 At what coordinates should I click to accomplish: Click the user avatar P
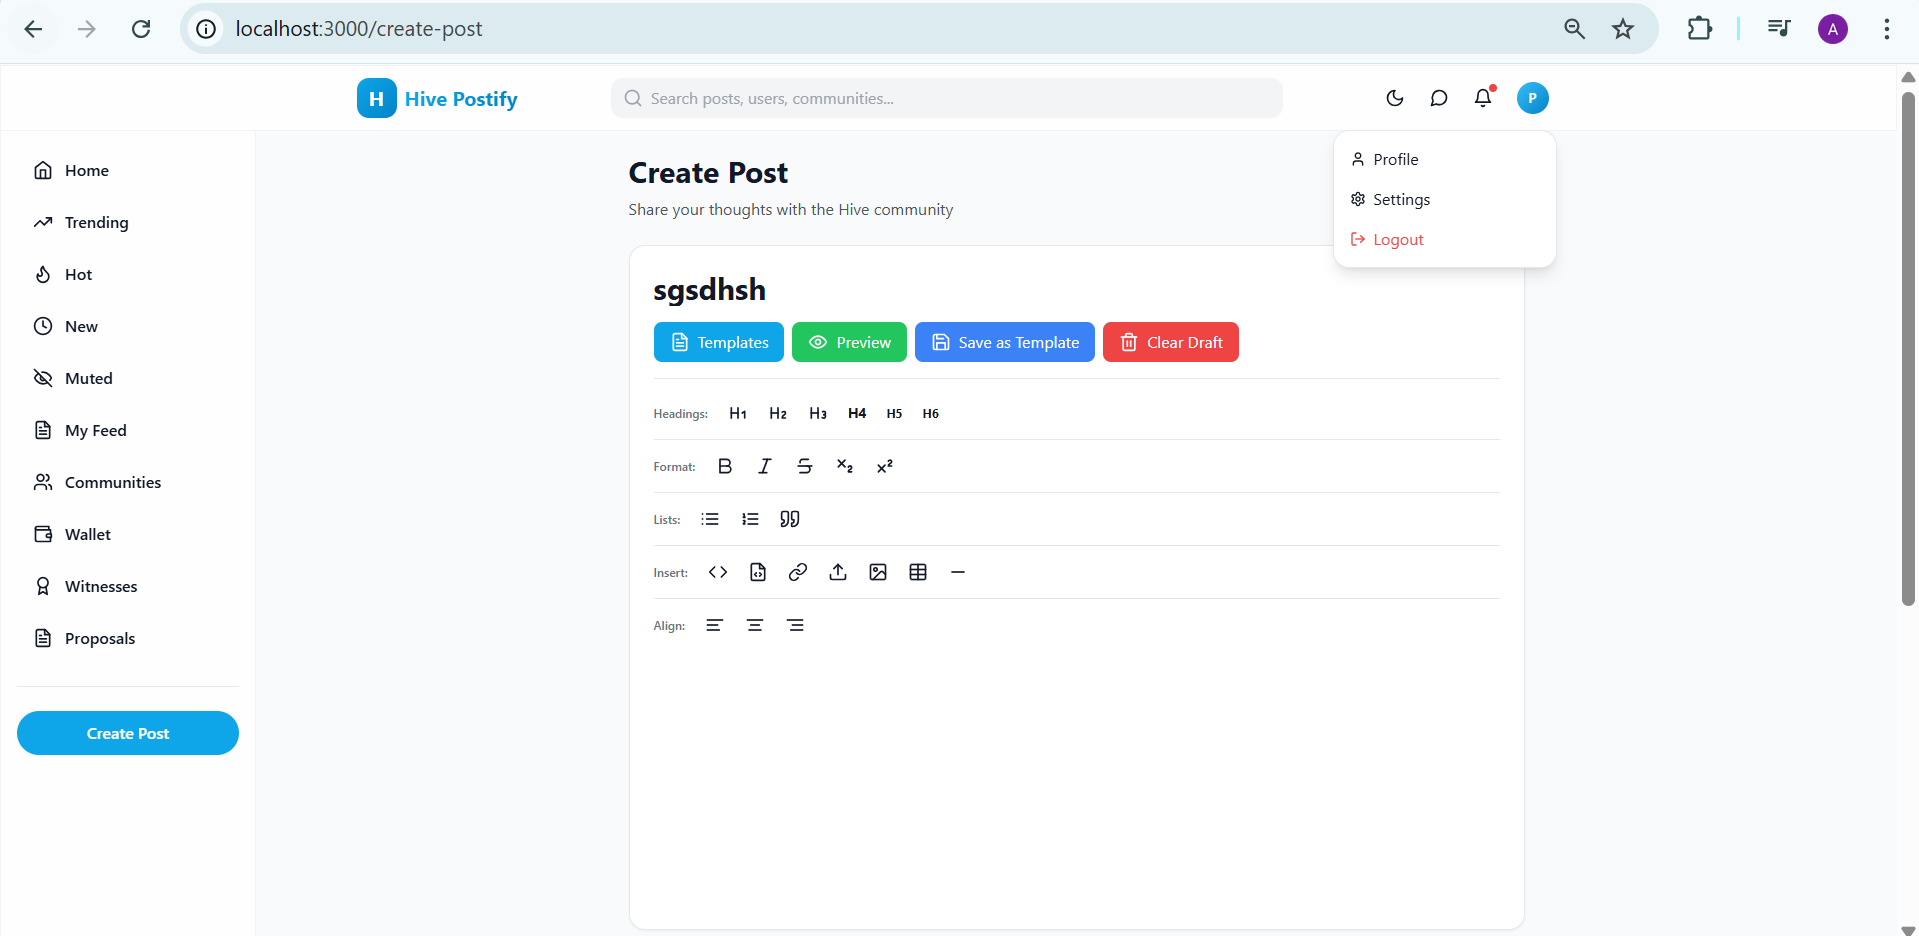[x=1533, y=98]
